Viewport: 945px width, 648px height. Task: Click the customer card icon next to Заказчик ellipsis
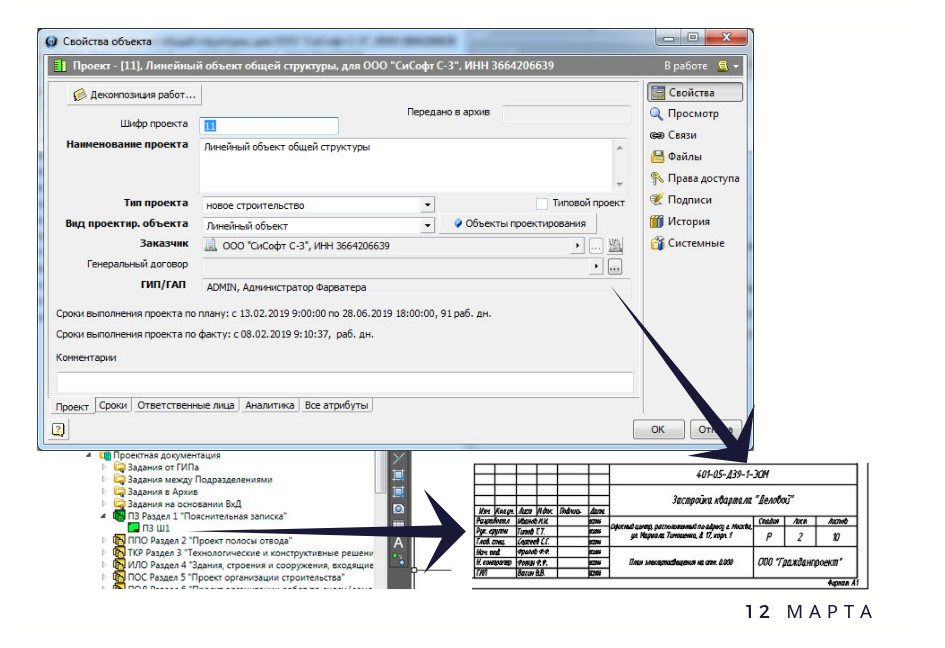[x=615, y=245]
